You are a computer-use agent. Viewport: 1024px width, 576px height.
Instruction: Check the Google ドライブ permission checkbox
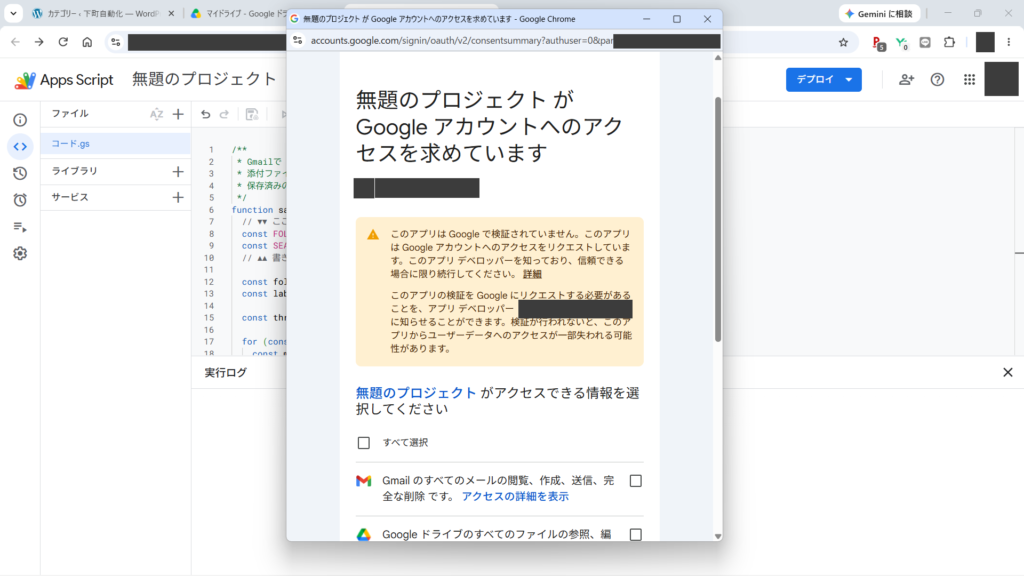click(x=635, y=534)
